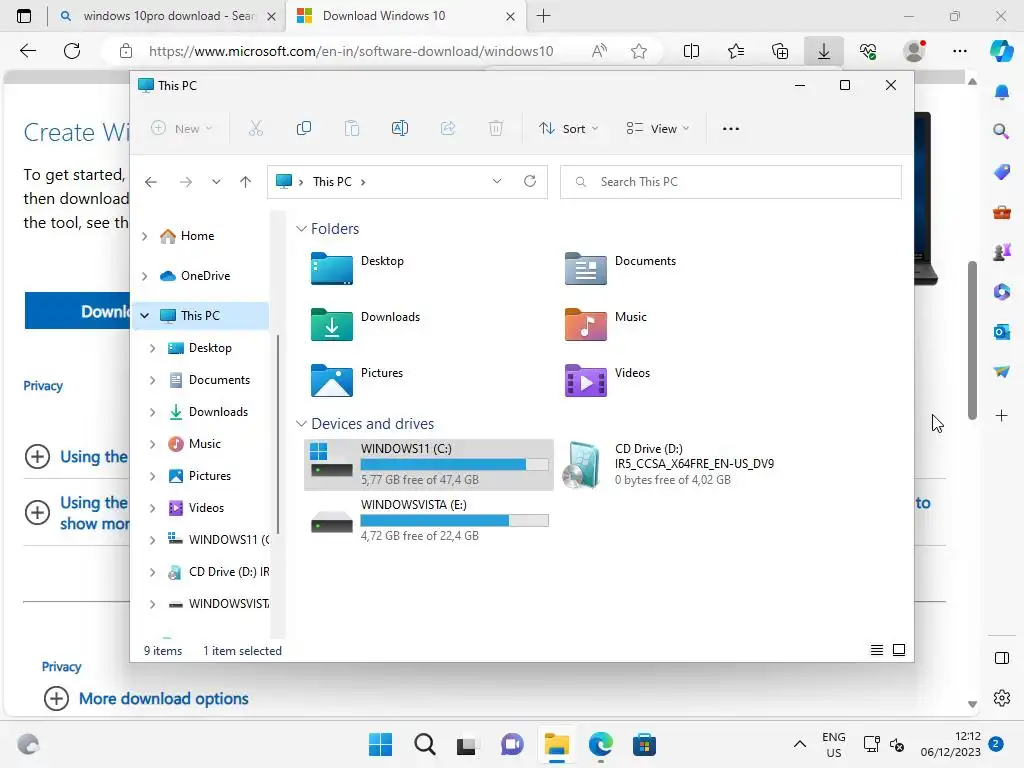Click the taskbar clock and date
Image resolution: width=1024 pixels, height=768 pixels.
click(951, 744)
